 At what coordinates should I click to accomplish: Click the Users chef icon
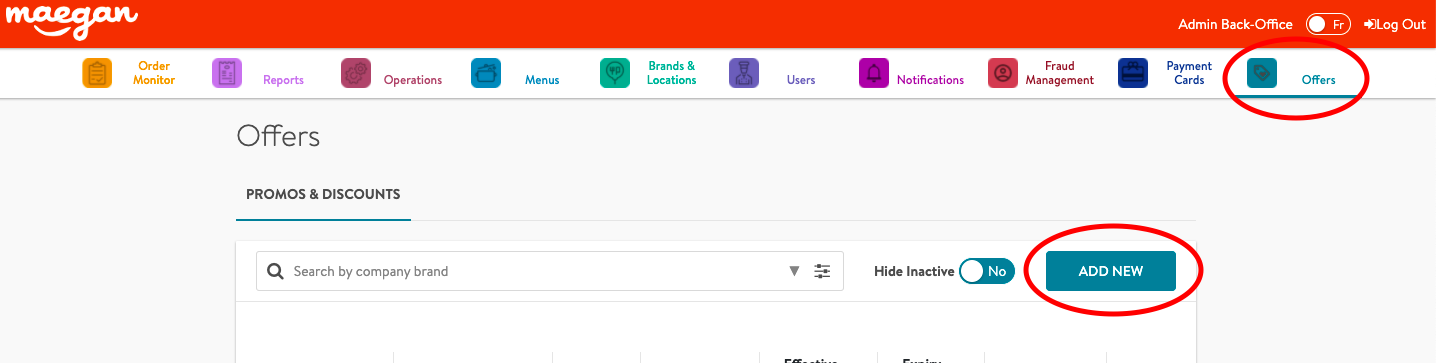(744, 73)
